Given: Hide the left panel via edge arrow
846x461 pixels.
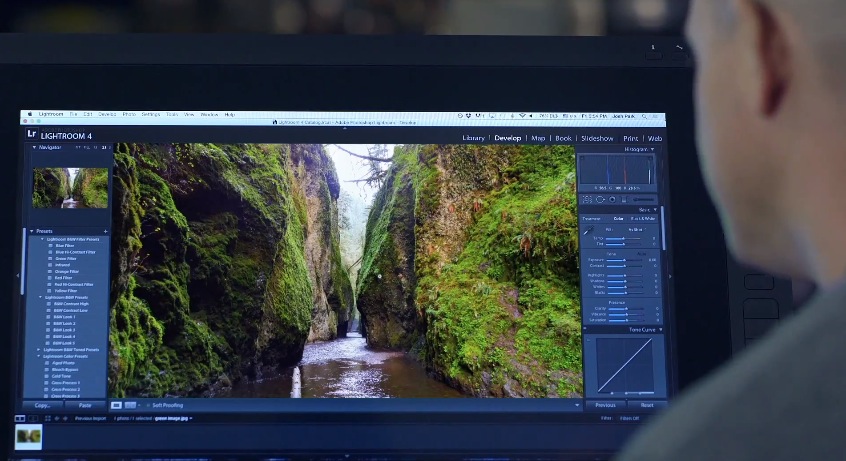Looking at the screenshot, I should [x=18, y=275].
